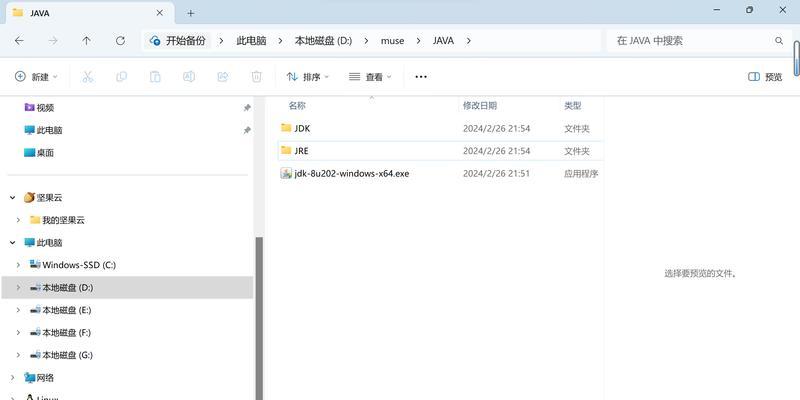Expand the 网络 tree node
Image resolution: width=800 pixels, height=400 pixels.
(x=13, y=378)
